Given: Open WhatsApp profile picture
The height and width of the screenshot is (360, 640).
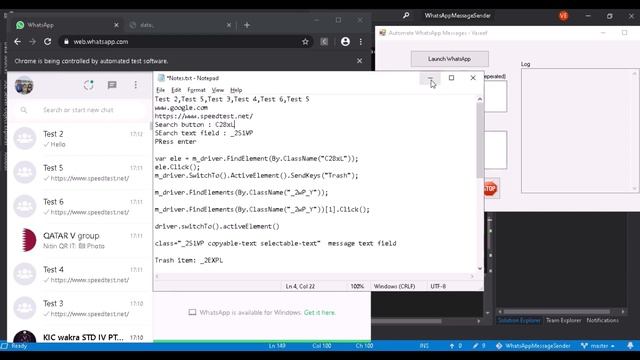Looking at the screenshot, I should point(24,85).
